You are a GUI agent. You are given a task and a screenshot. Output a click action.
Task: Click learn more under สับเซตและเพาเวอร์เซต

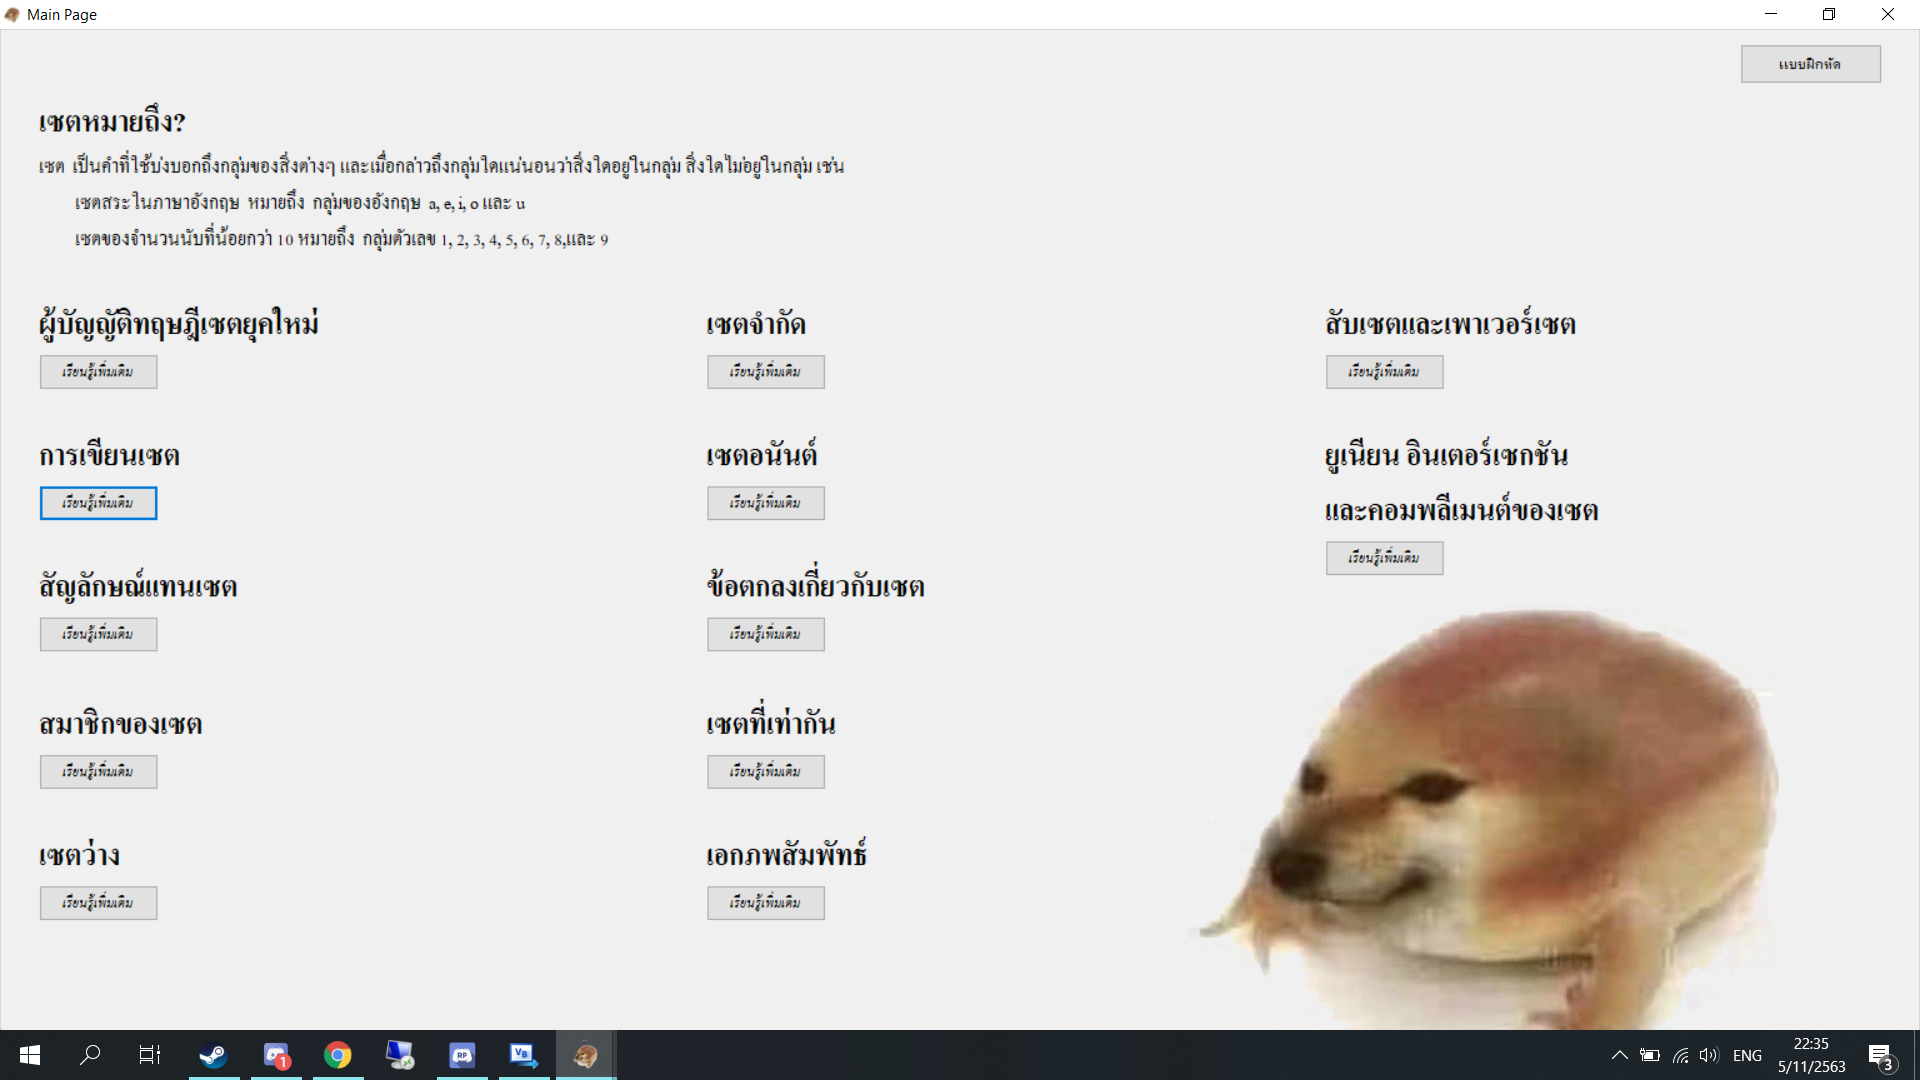click(1384, 372)
